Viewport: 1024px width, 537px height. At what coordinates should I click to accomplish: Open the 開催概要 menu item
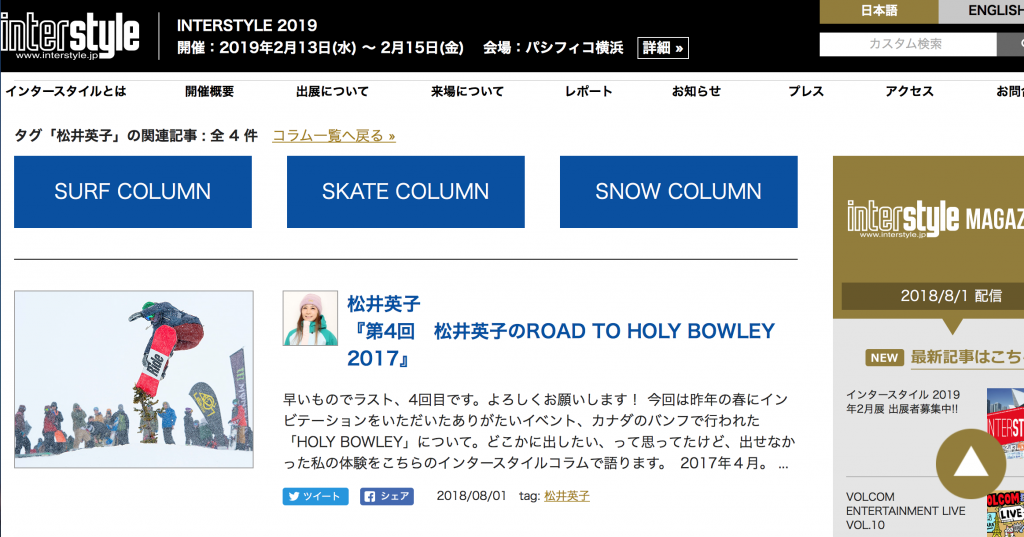click(209, 91)
